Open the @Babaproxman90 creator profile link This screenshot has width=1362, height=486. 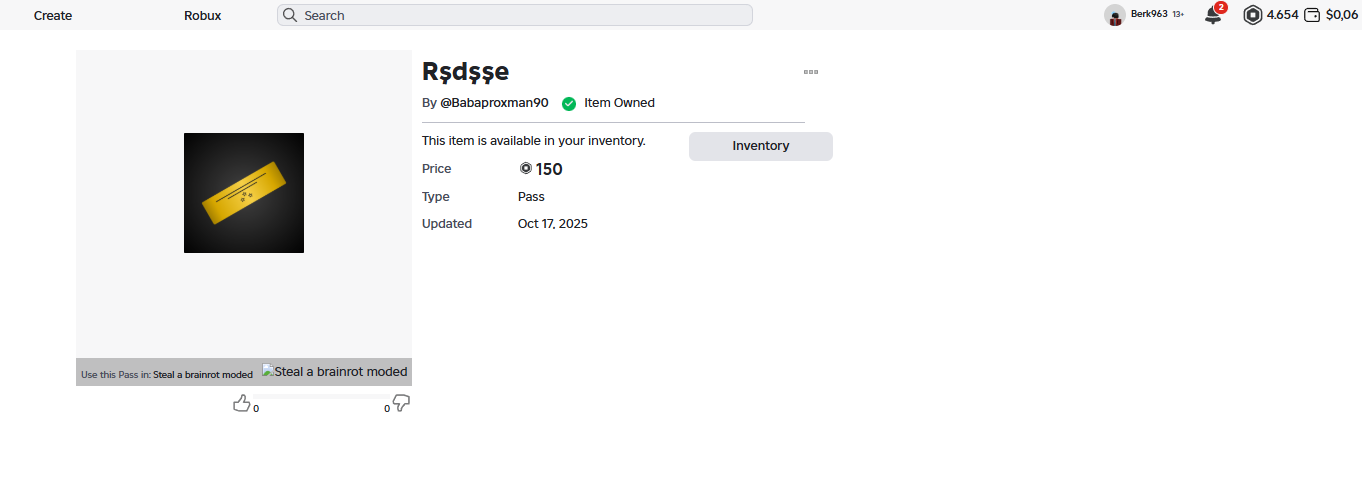[494, 103]
